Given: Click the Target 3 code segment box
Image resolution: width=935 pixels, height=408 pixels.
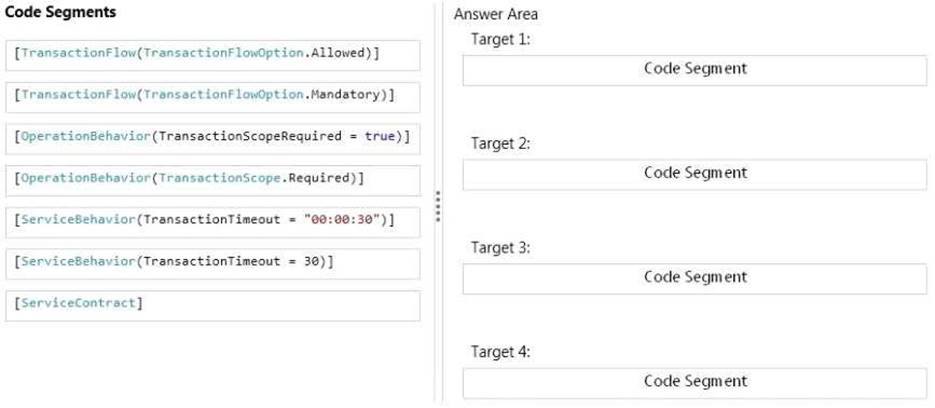Looking at the screenshot, I should pos(695,279).
